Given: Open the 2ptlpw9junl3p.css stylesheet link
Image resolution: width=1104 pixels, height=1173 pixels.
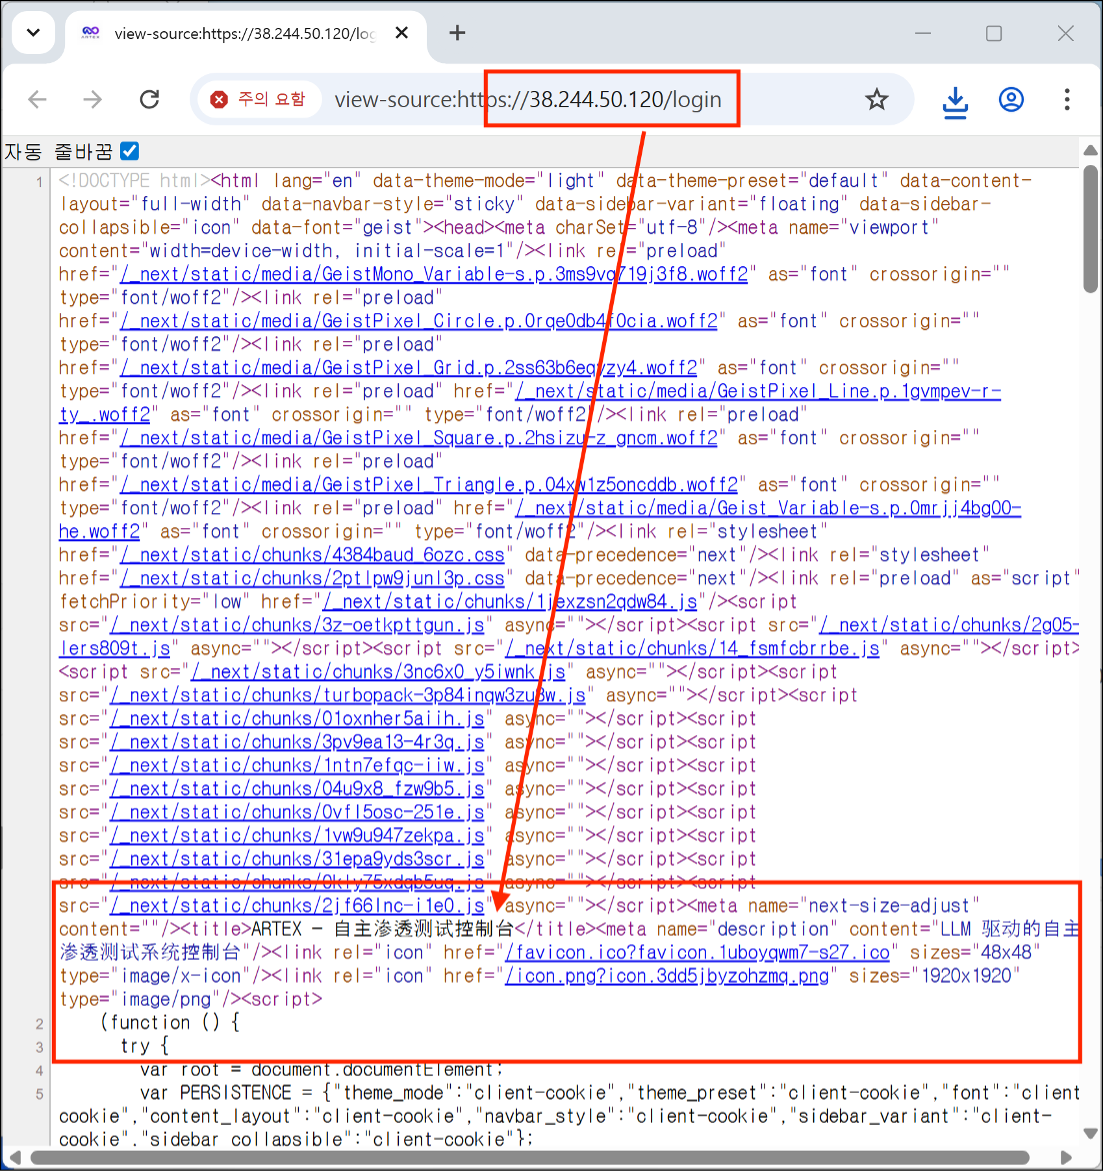Looking at the screenshot, I should coord(312,578).
